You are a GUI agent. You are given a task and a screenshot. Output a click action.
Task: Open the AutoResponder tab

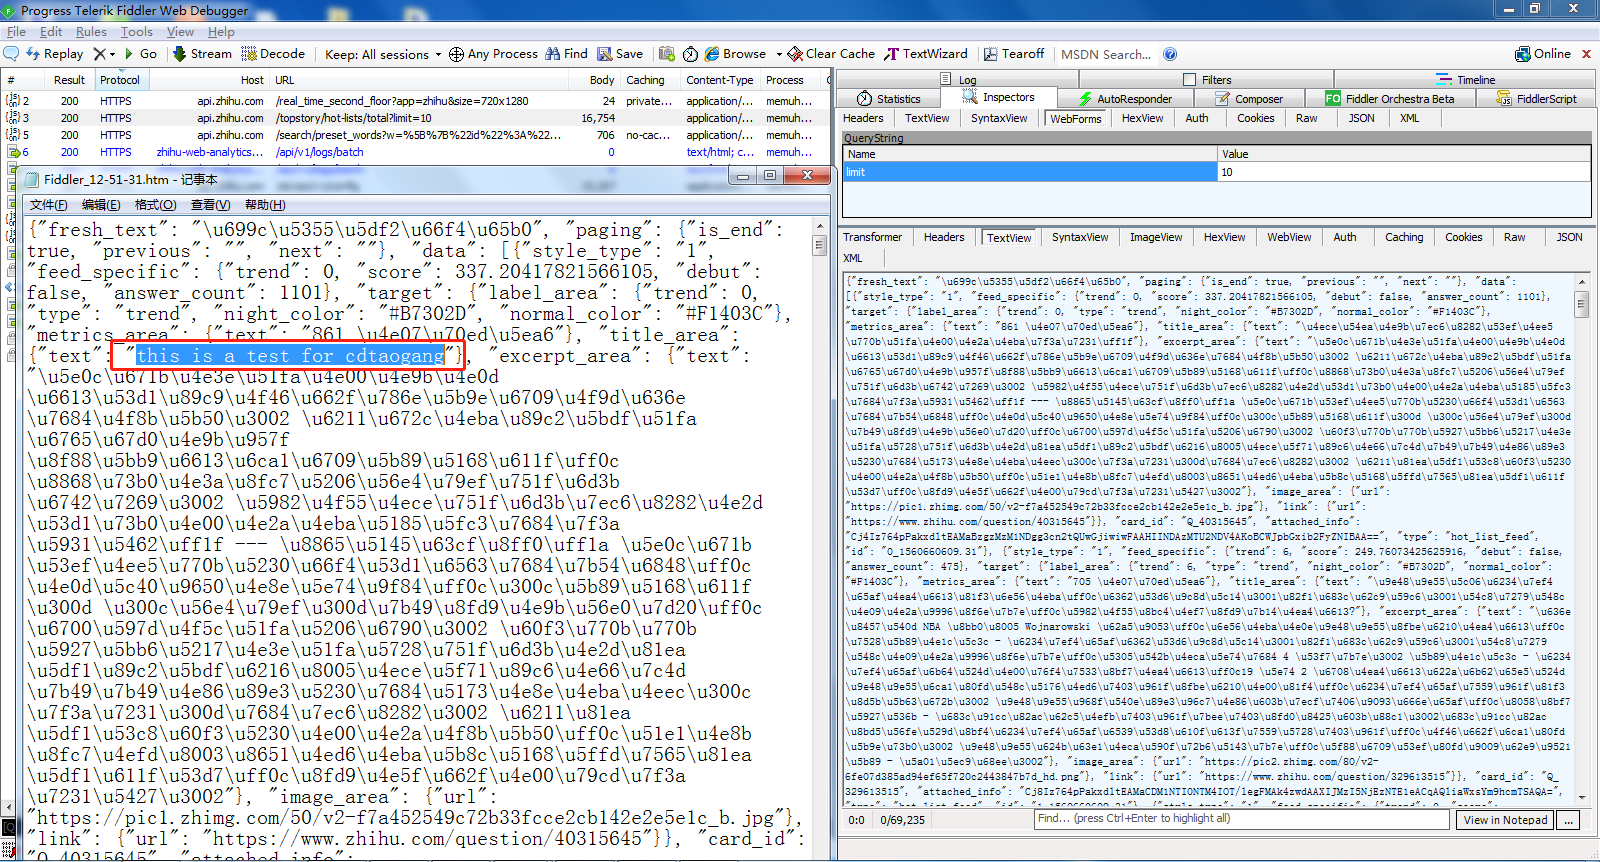tap(1125, 99)
